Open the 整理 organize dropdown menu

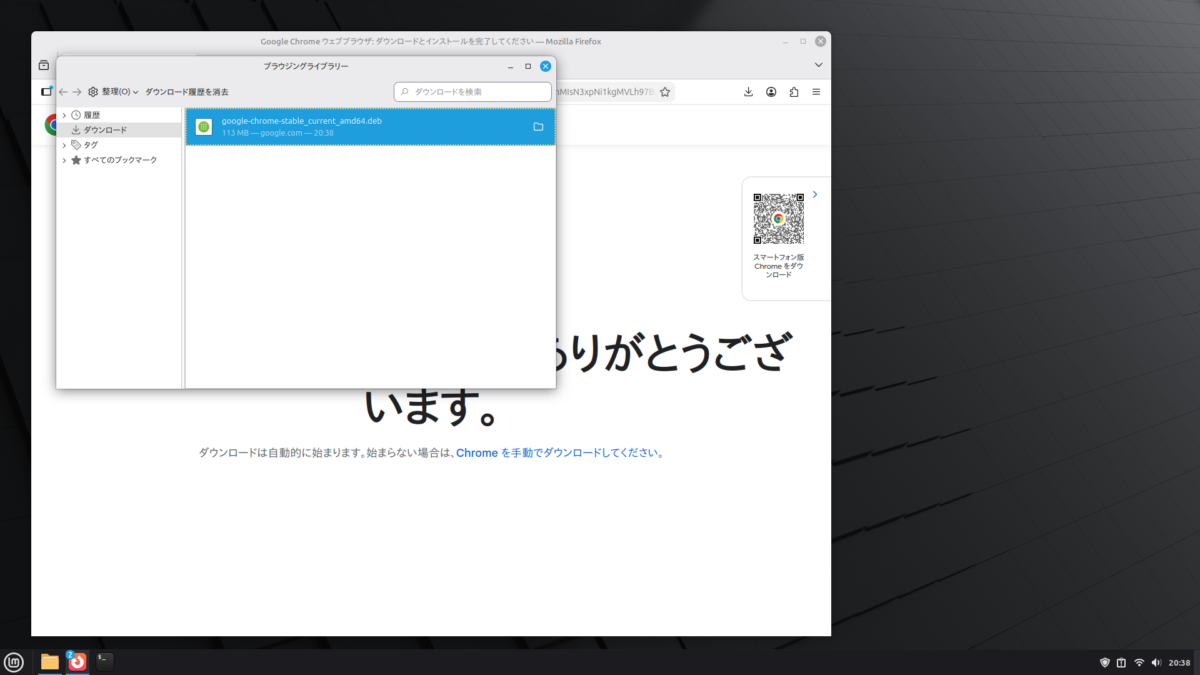point(113,92)
